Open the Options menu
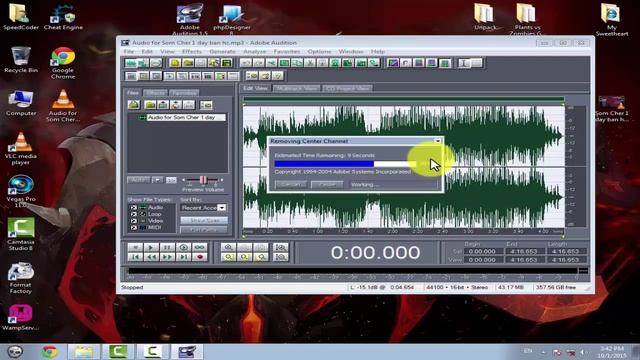640x360 pixels. [x=320, y=51]
